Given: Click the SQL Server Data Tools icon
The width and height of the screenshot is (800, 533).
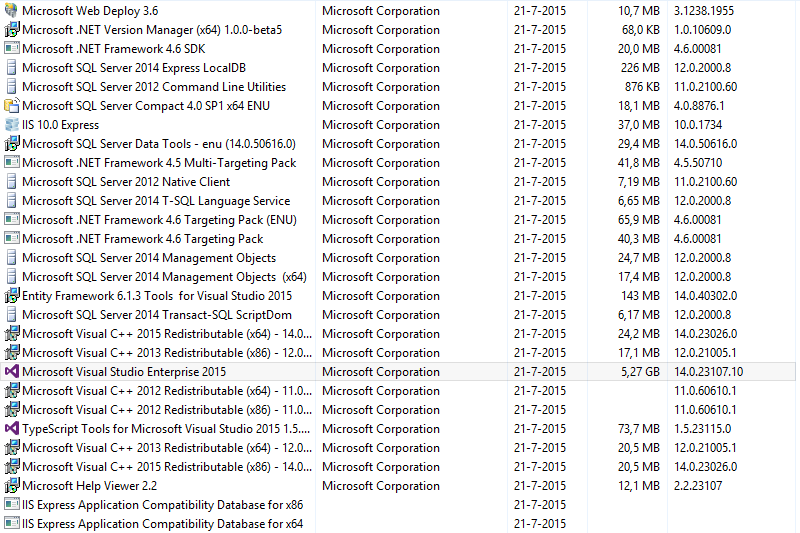Looking at the screenshot, I should click(x=12, y=144).
